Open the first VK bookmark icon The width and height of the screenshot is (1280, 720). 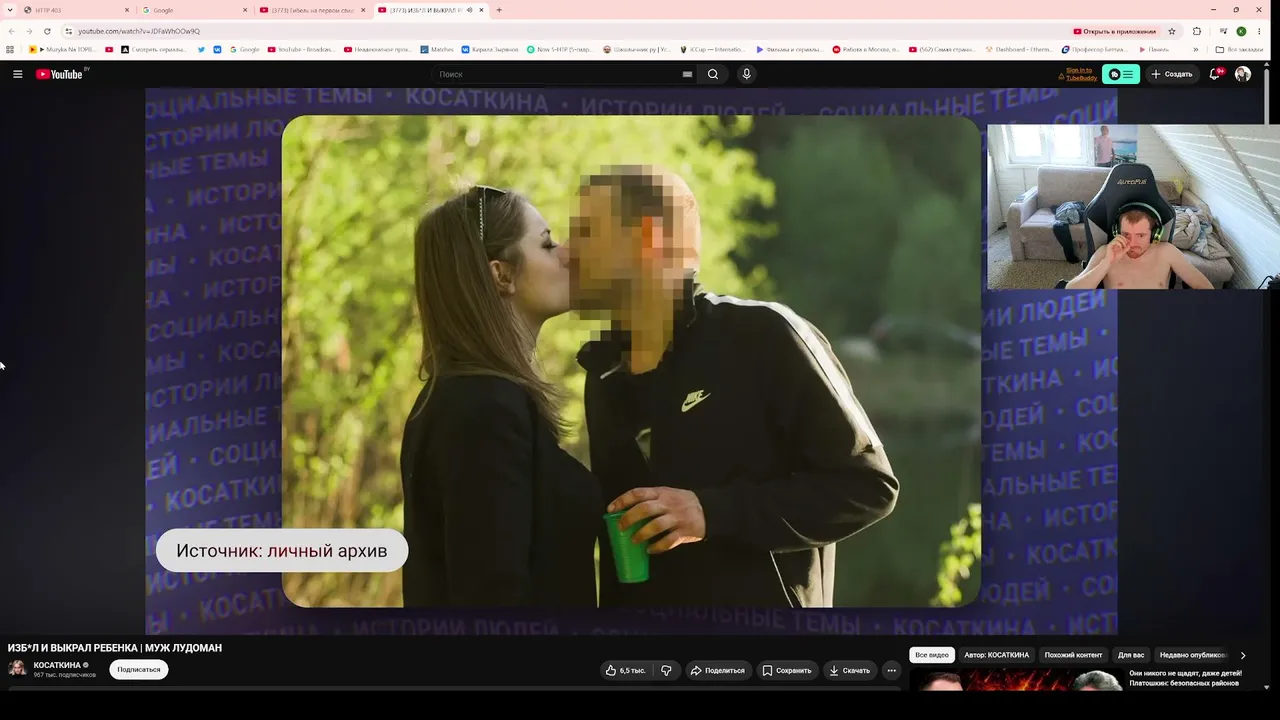217,49
